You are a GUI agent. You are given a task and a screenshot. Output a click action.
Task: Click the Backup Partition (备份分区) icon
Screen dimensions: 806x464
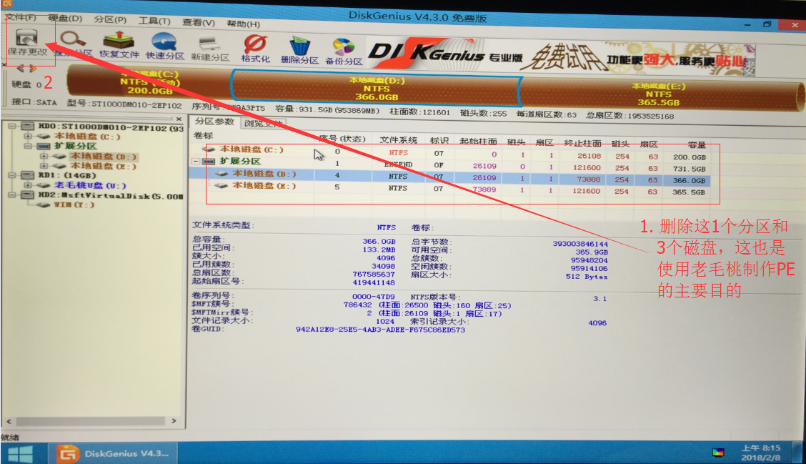(x=344, y=51)
